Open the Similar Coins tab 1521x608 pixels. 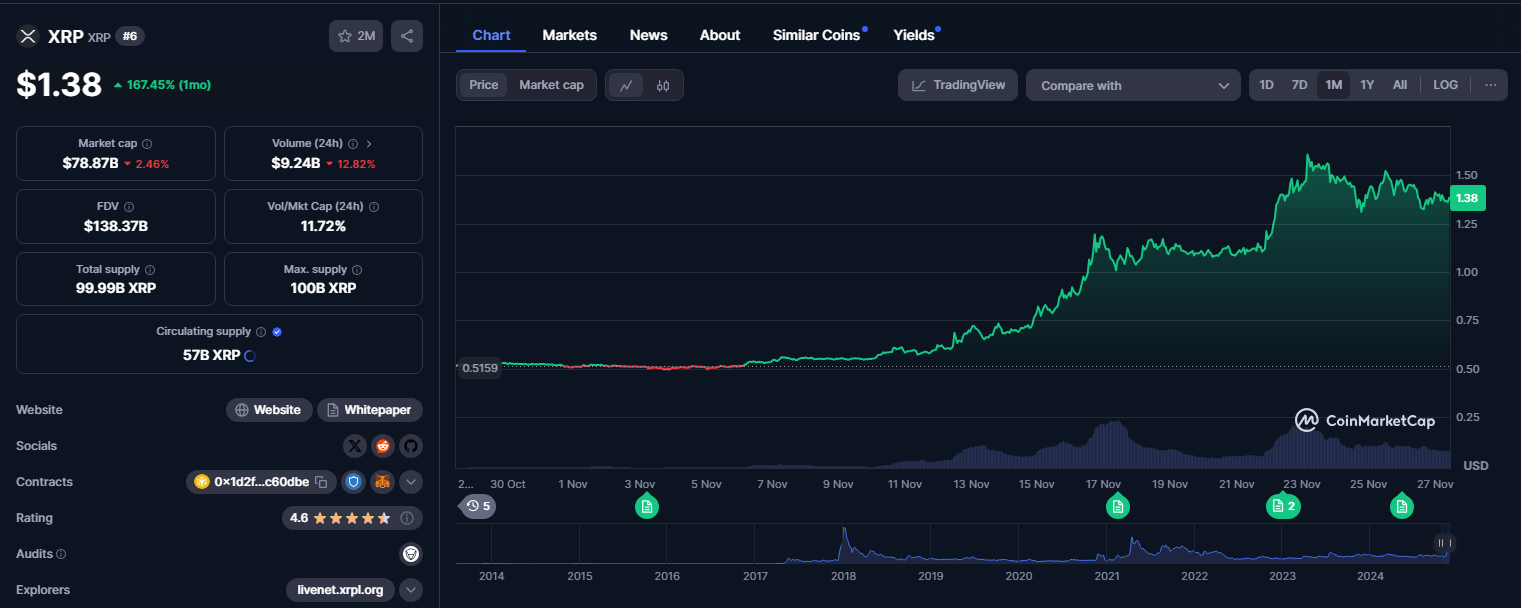click(816, 35)
